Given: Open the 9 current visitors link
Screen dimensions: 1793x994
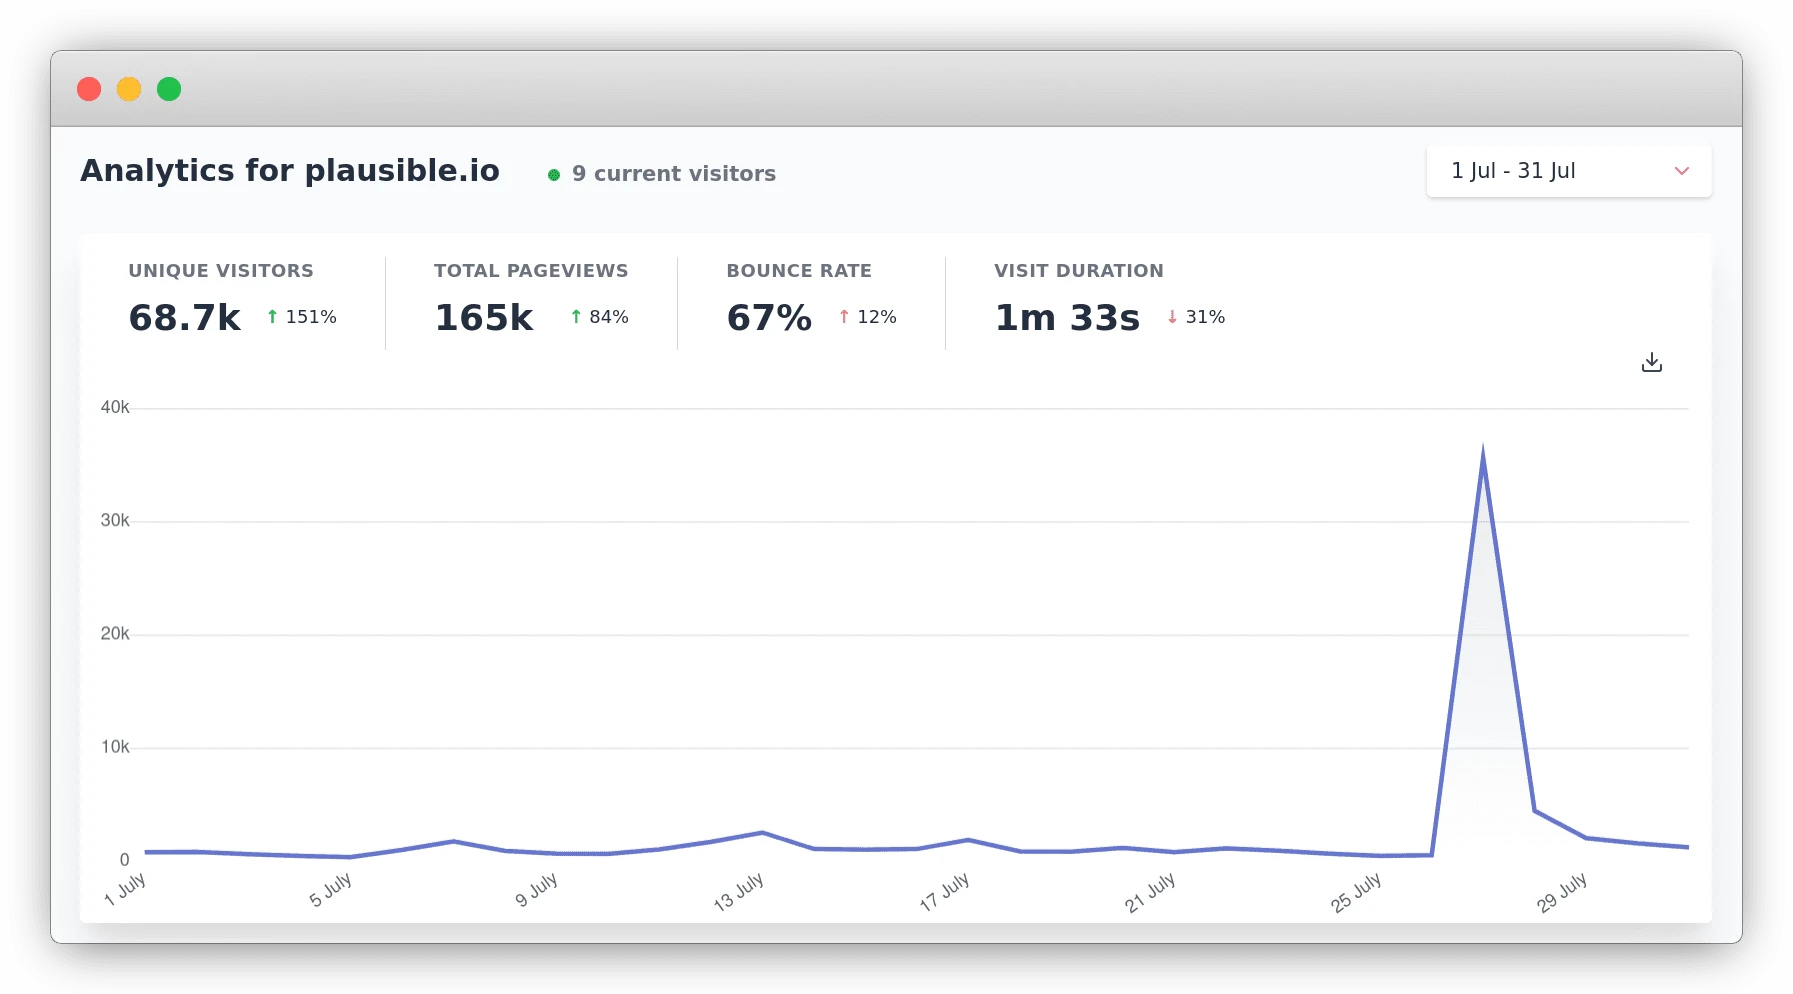Looking at the screenshot, I should 673,174.
